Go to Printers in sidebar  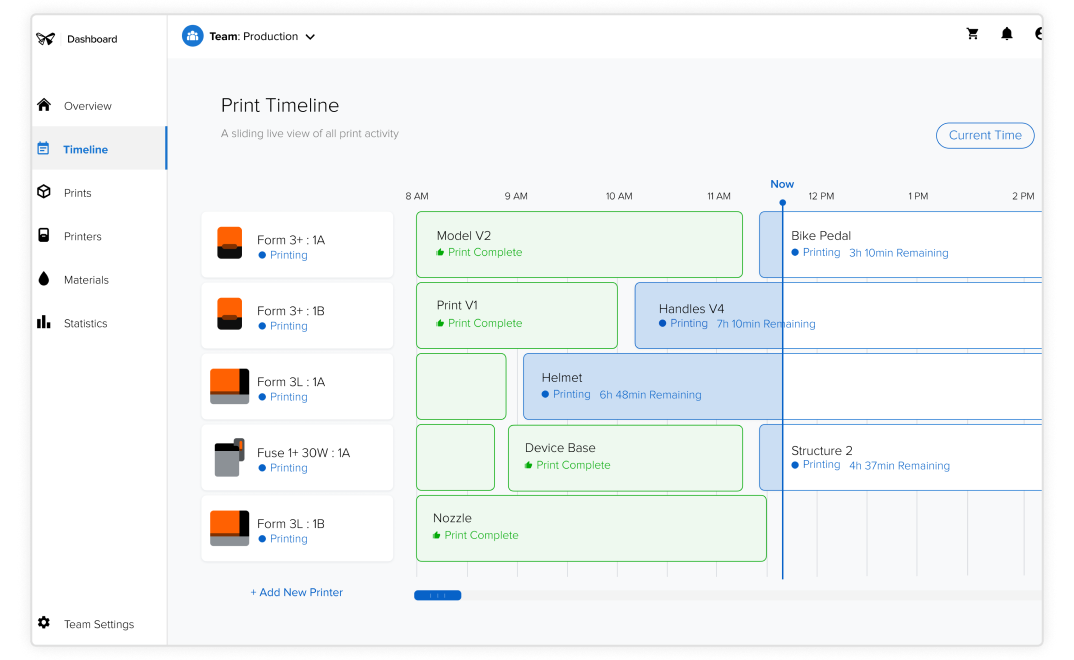(82, 236)
